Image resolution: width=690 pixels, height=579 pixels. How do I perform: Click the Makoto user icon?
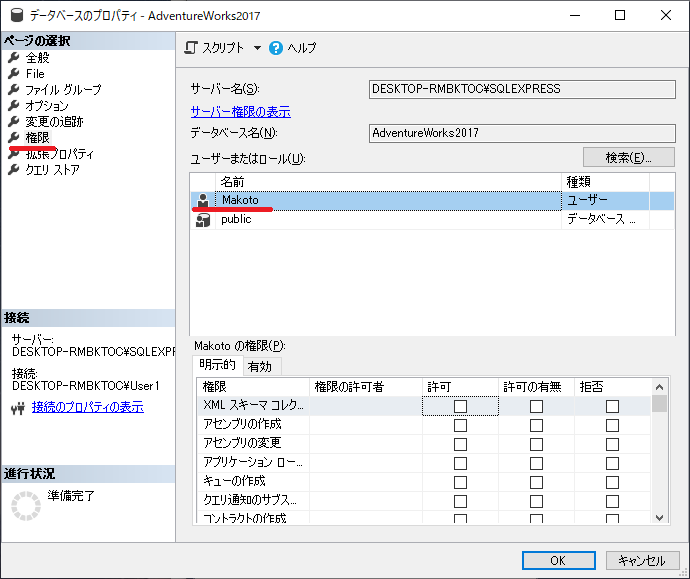click(203, 201)
